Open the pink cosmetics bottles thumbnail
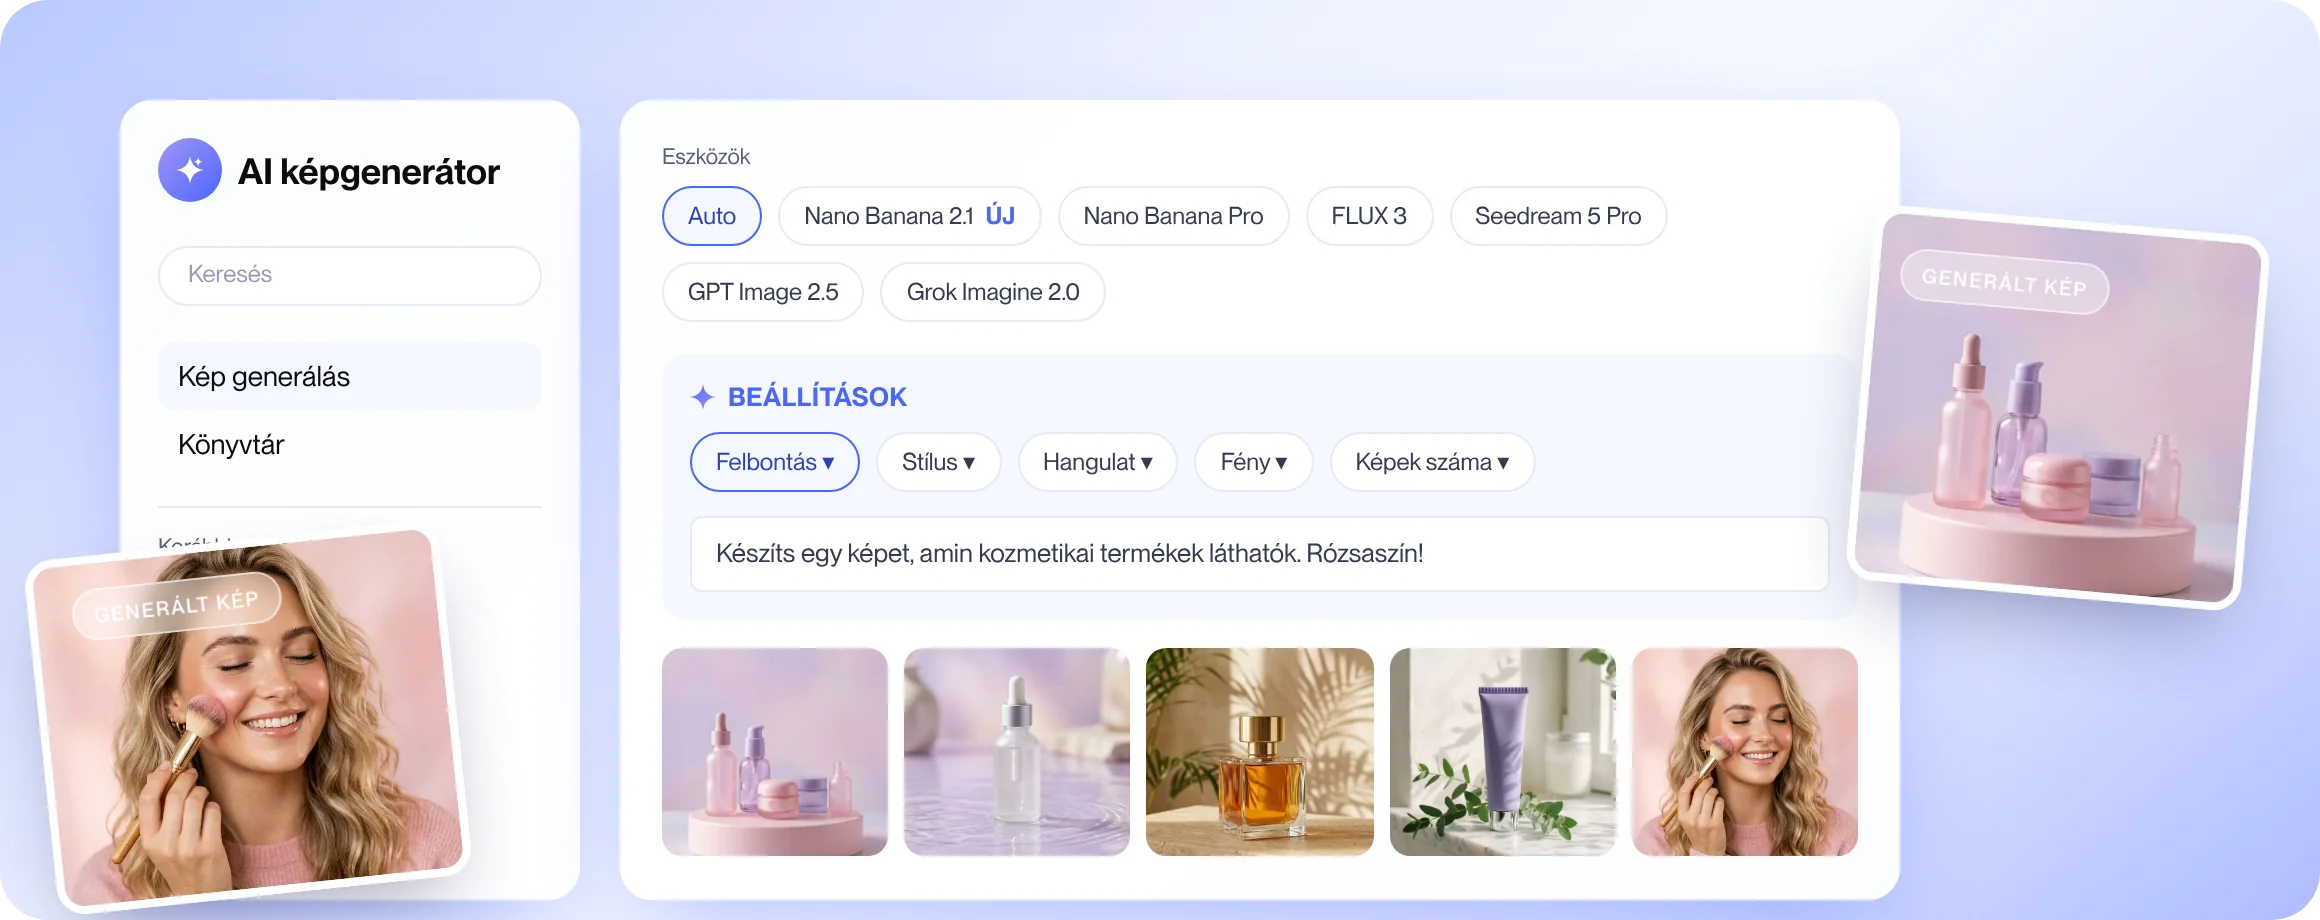 point(775,752)
